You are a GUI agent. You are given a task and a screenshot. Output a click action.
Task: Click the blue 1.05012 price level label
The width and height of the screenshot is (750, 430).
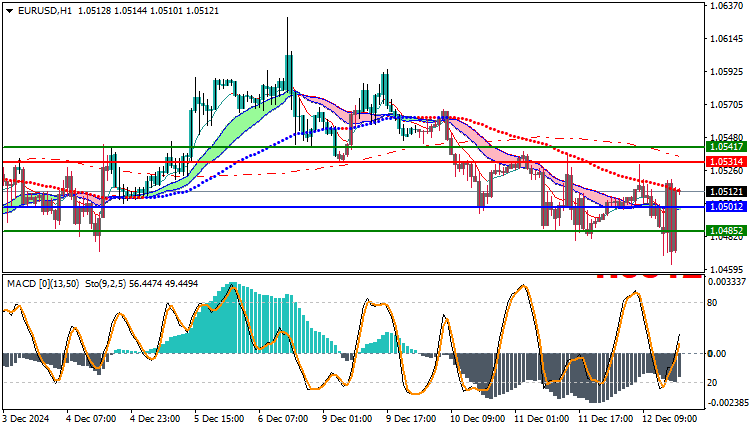coord(727,207)
